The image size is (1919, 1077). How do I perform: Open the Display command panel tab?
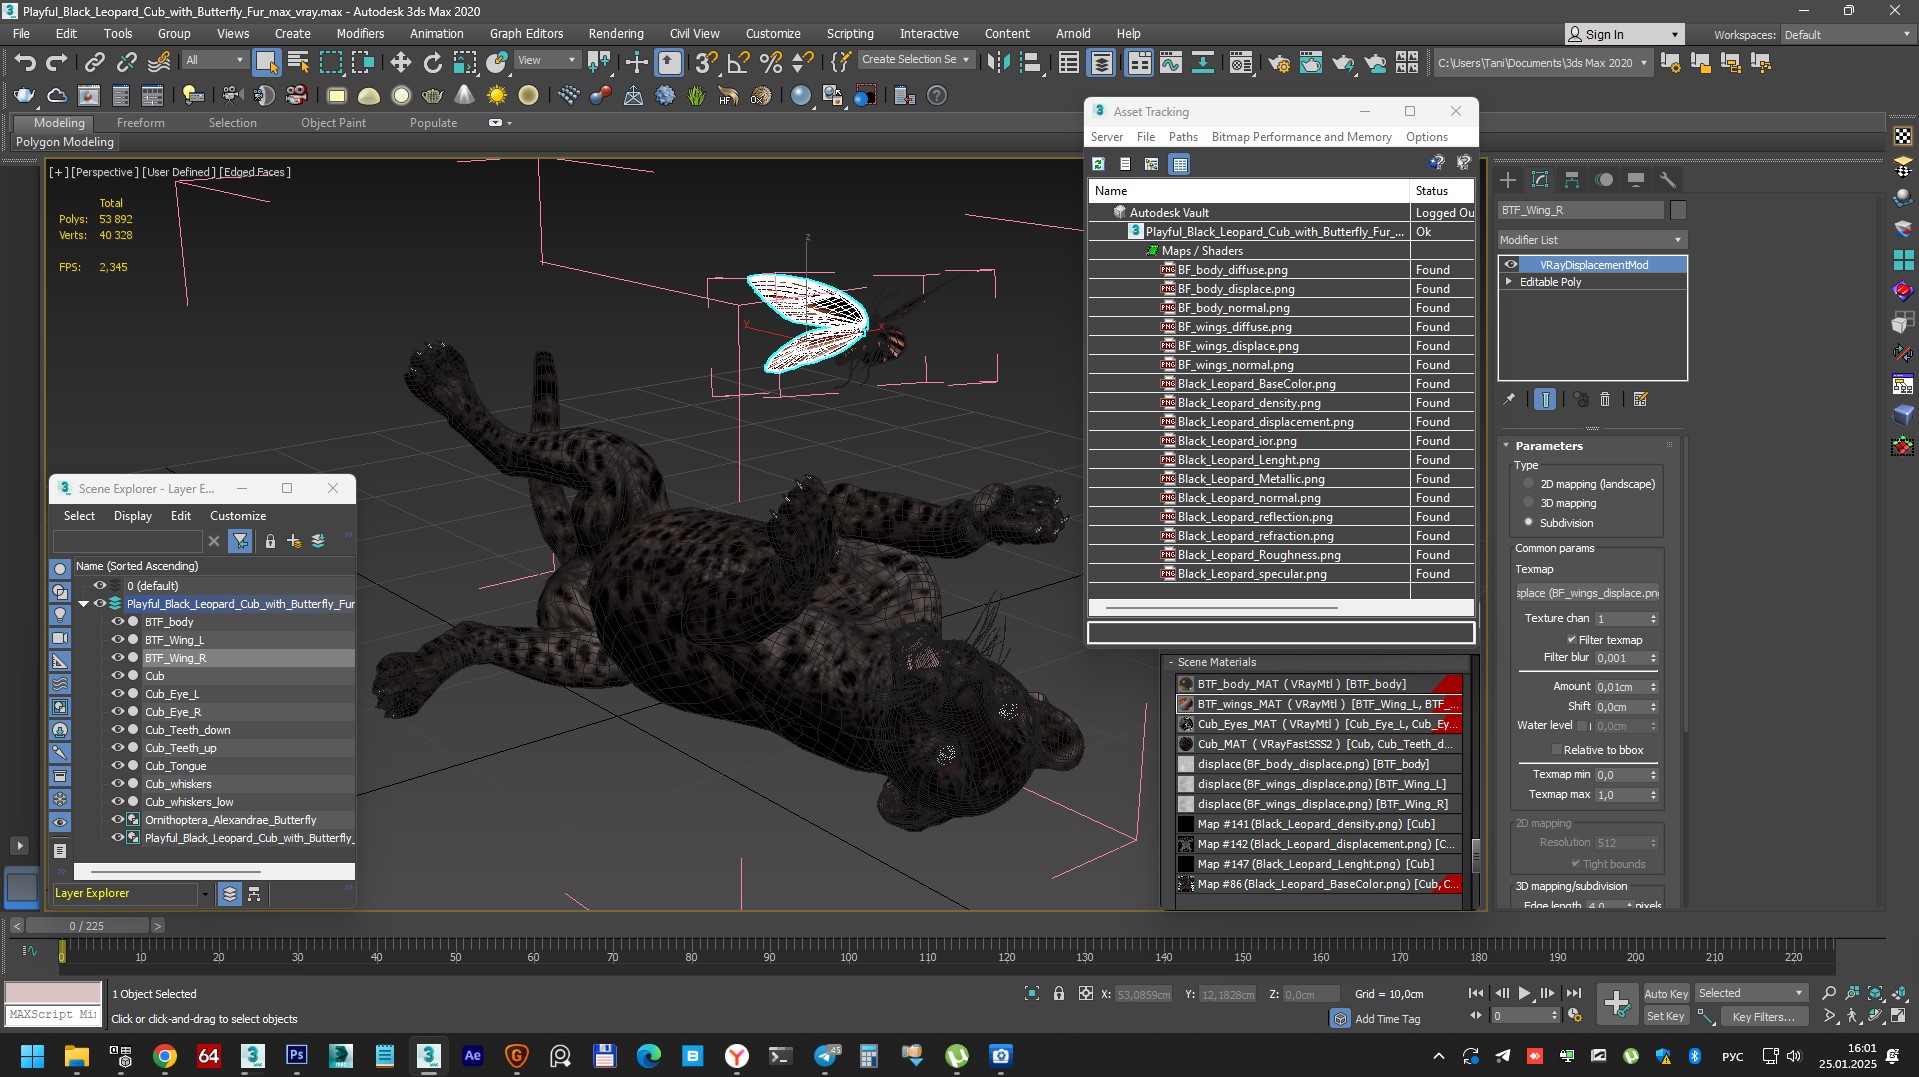click(1636, 180)
